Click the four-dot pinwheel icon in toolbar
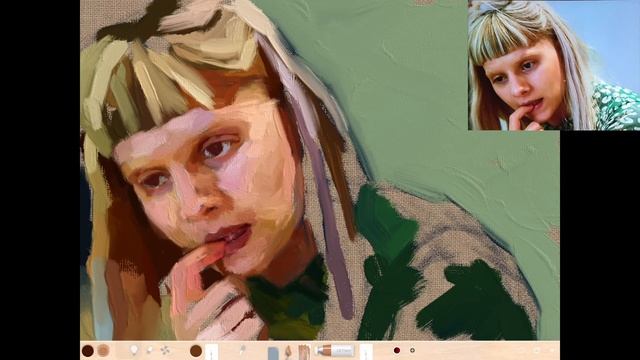640x360 pixels. click(165, 350)
